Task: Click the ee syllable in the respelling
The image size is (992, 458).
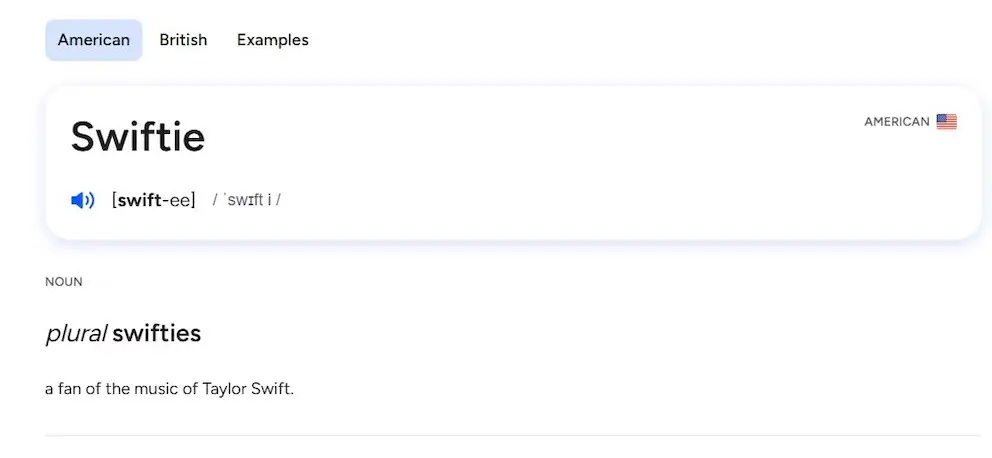Action: pos(179,200)
